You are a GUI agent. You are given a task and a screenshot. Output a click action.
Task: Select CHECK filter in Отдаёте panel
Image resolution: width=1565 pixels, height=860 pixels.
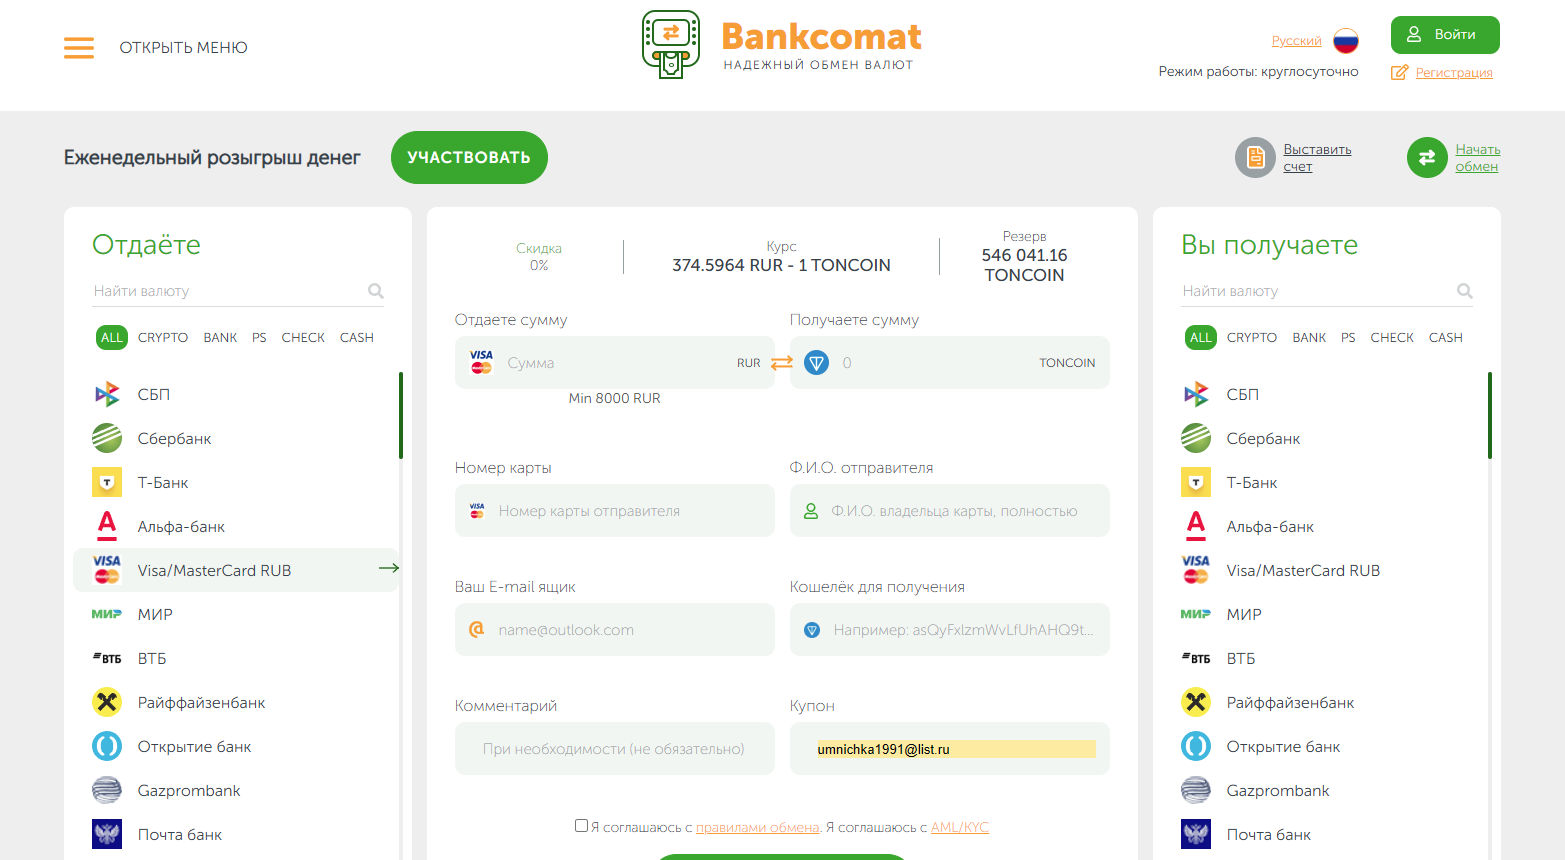303,338
